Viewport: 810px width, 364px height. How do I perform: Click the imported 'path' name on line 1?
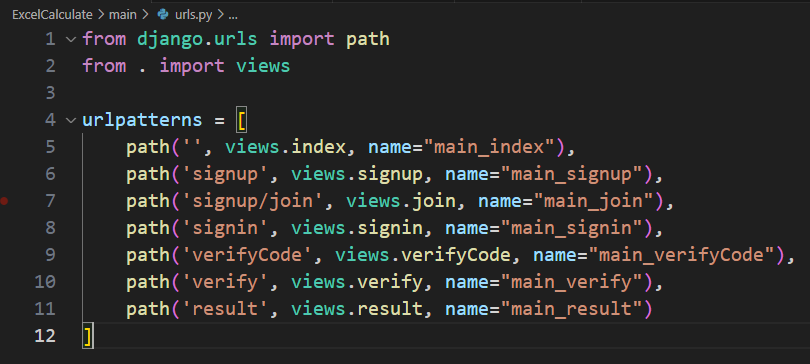pos(368,39)
